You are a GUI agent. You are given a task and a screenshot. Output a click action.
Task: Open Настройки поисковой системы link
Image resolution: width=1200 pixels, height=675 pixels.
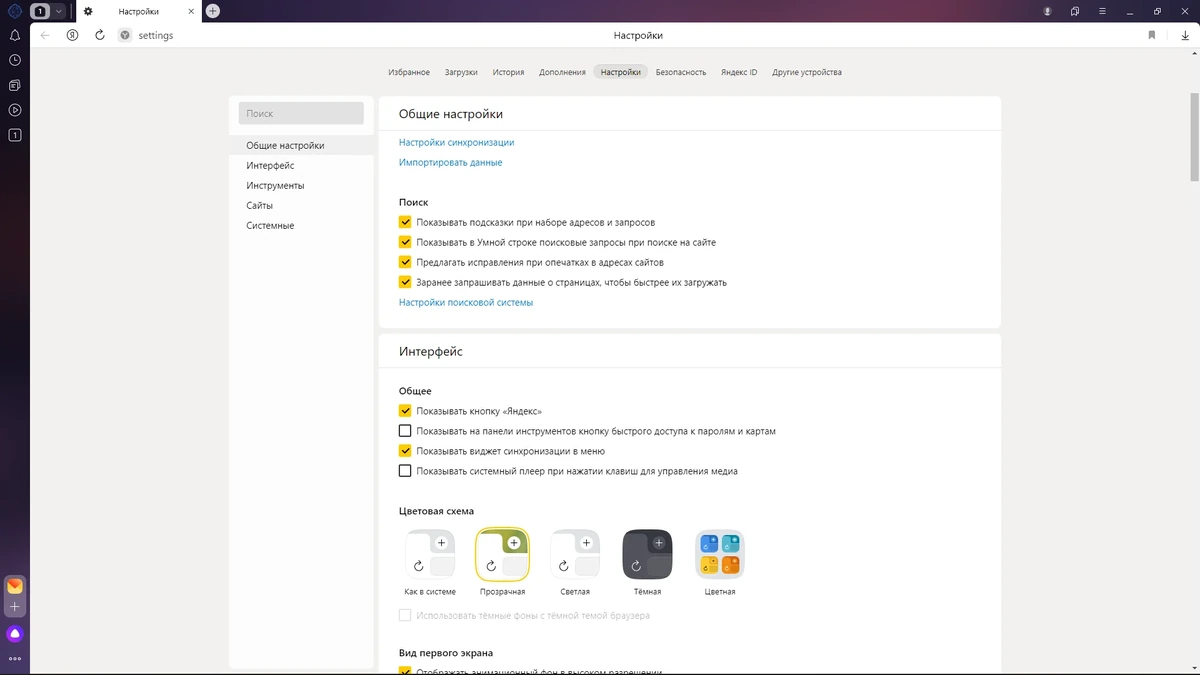[466, 302]
